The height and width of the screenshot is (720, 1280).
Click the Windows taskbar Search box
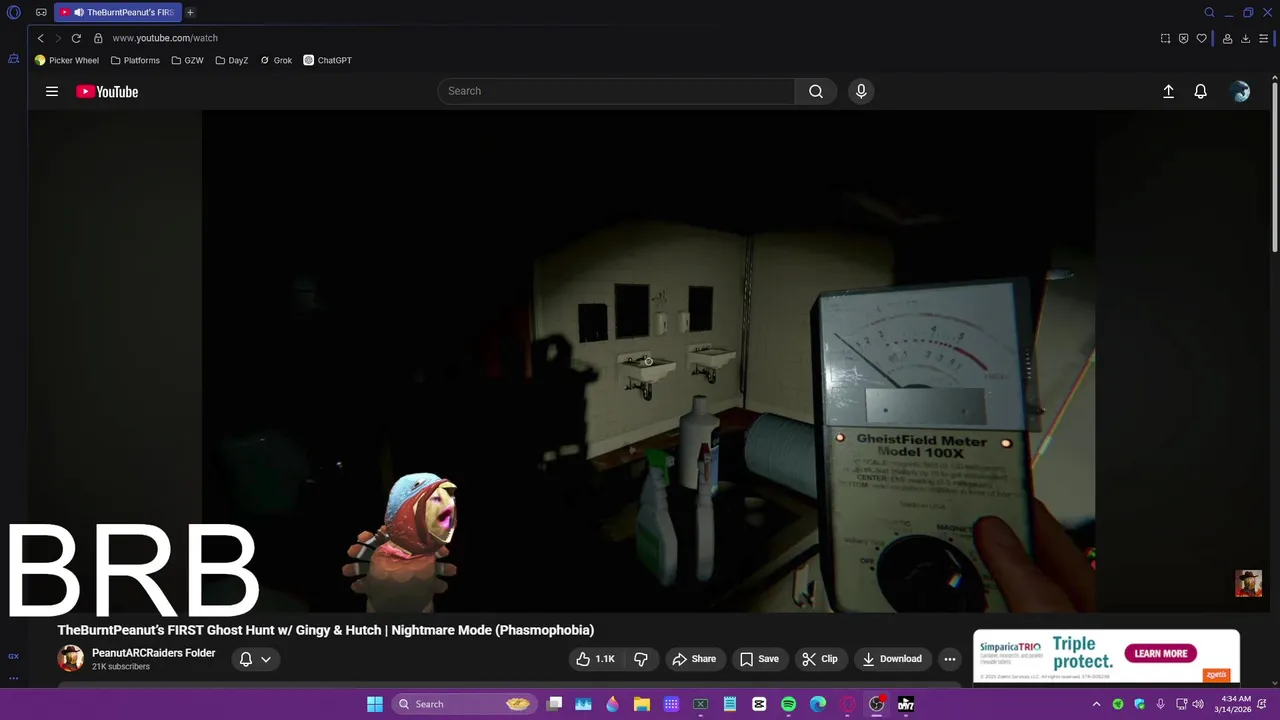click(x=463, y=704)
